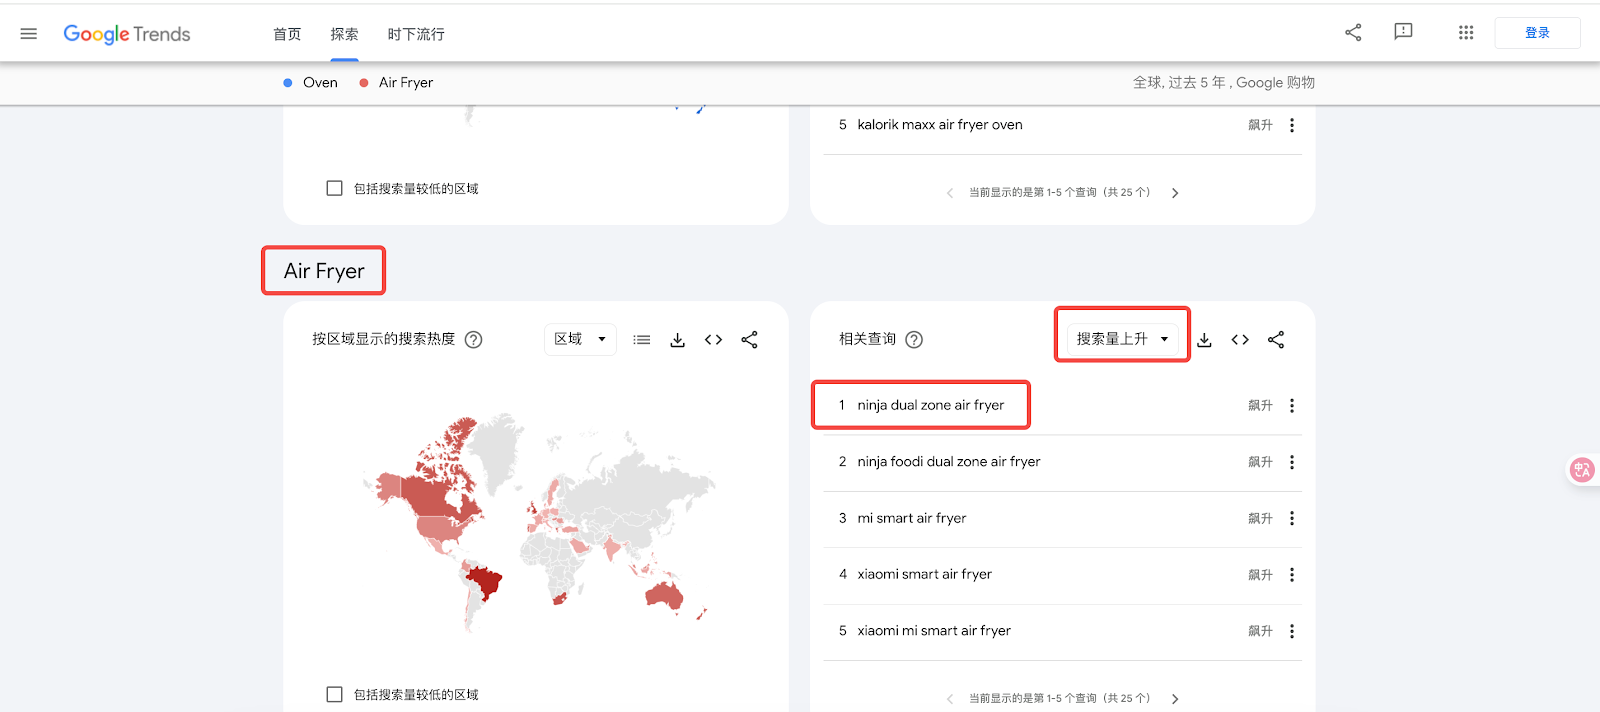1600x712 pixels.
Task: Open more options for mi smart air fryer
Action: pyautogui.click(x=1292, y=518)
